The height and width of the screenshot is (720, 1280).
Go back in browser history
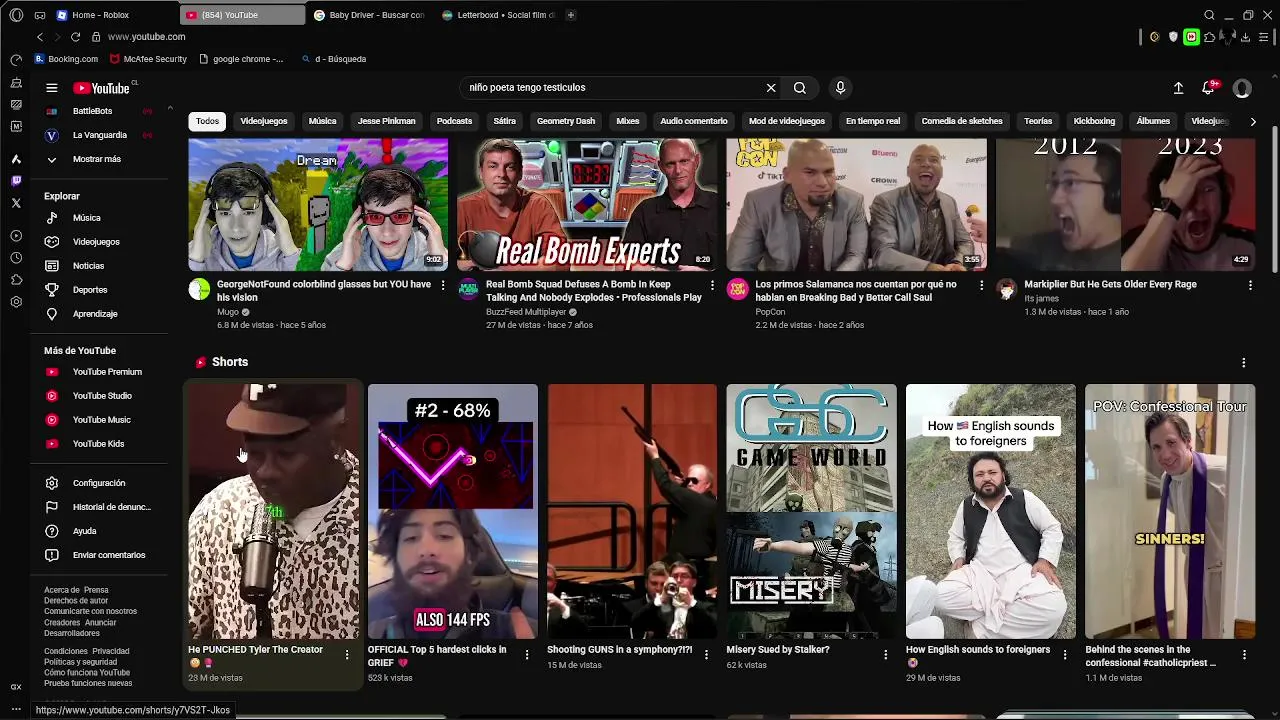point(40,37)
